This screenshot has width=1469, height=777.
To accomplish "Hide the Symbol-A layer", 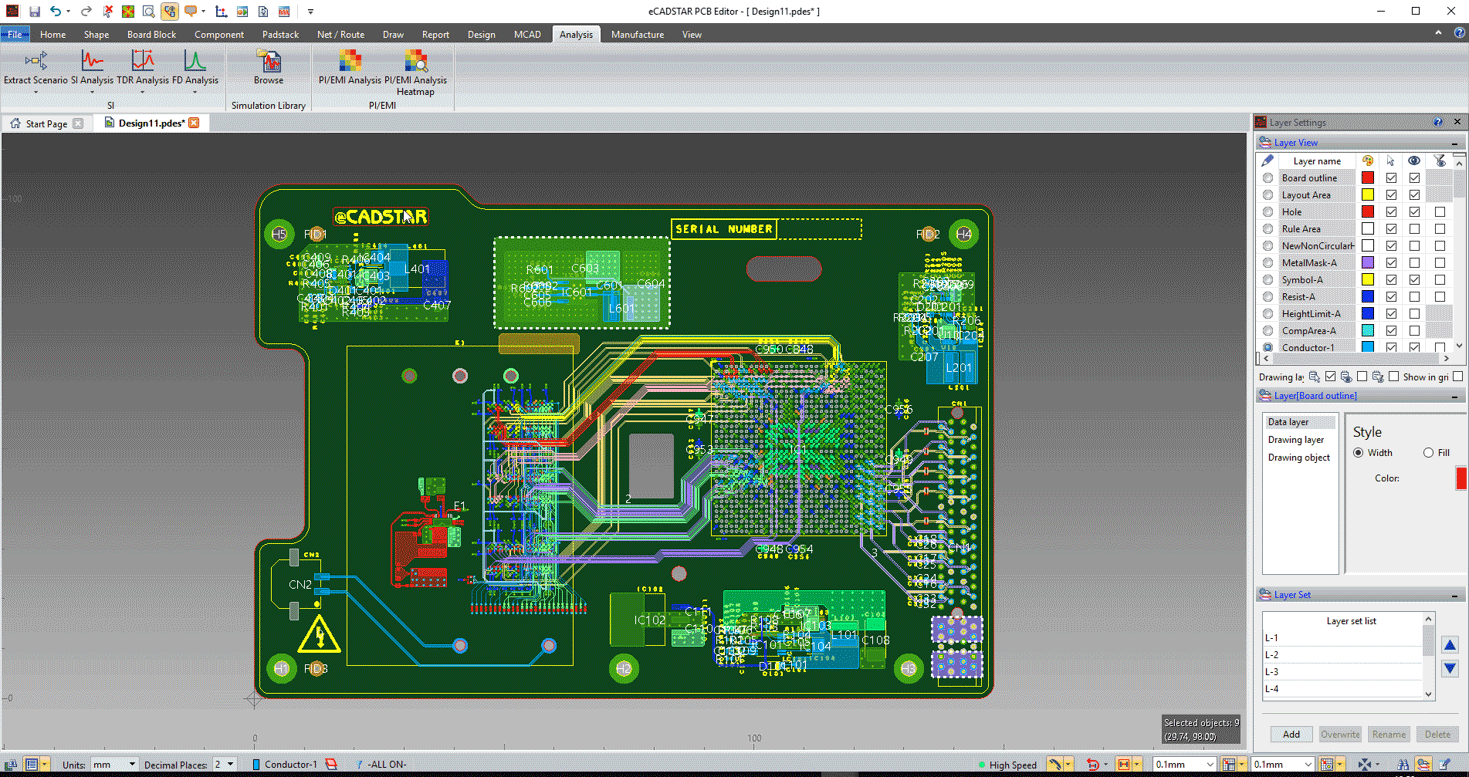I will 1414,280.
